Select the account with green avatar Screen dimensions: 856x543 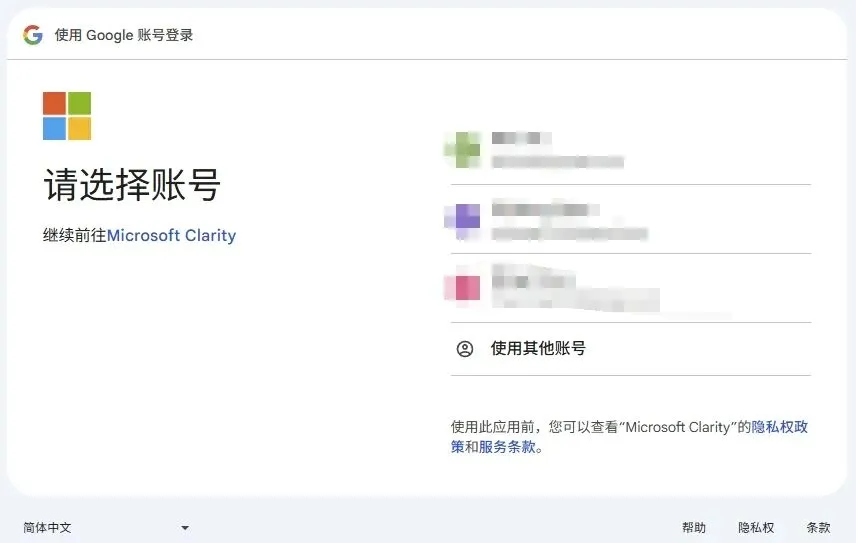pos(631,150)
